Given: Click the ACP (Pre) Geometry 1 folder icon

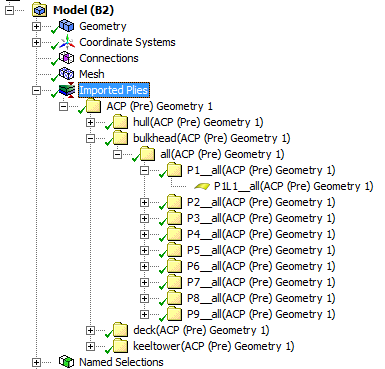Looking at the screenshot, I should (x=93, y=106).
